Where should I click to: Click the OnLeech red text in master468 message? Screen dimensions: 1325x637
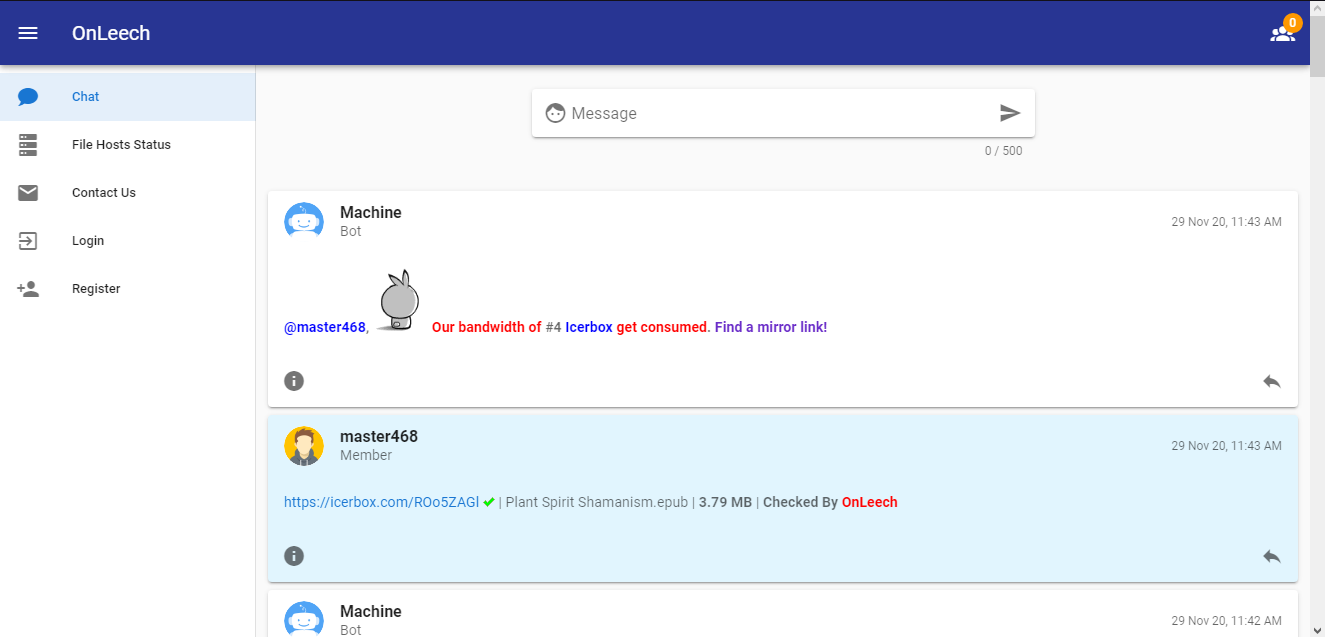(870, 502)
